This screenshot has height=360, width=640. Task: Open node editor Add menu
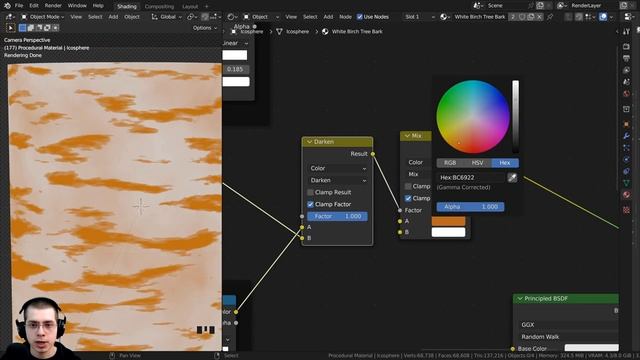328,17
